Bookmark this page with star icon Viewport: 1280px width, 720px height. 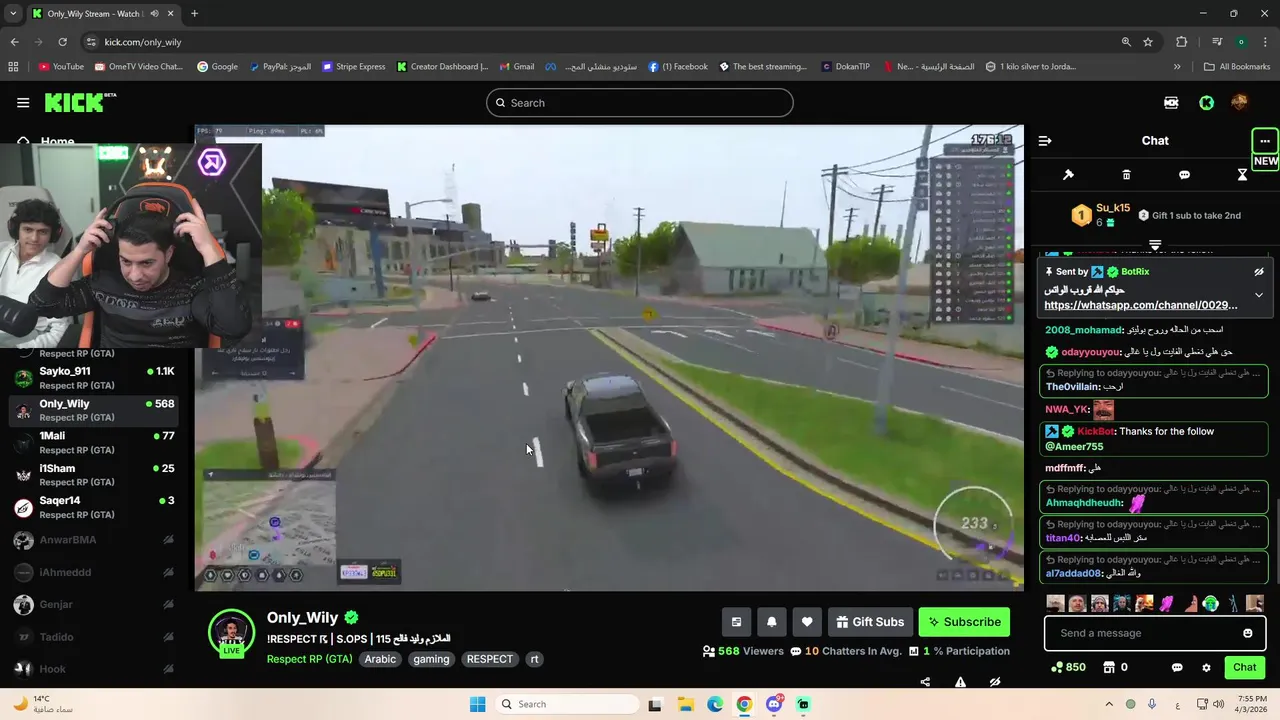pyautogui.click(x=1148, y=42)
